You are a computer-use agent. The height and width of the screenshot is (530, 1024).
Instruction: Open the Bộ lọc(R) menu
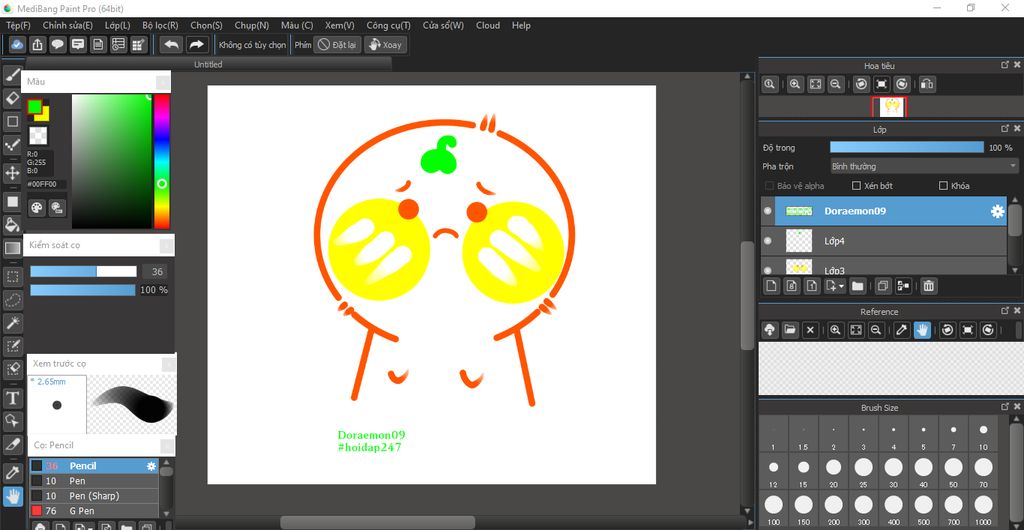coord(160,25)
